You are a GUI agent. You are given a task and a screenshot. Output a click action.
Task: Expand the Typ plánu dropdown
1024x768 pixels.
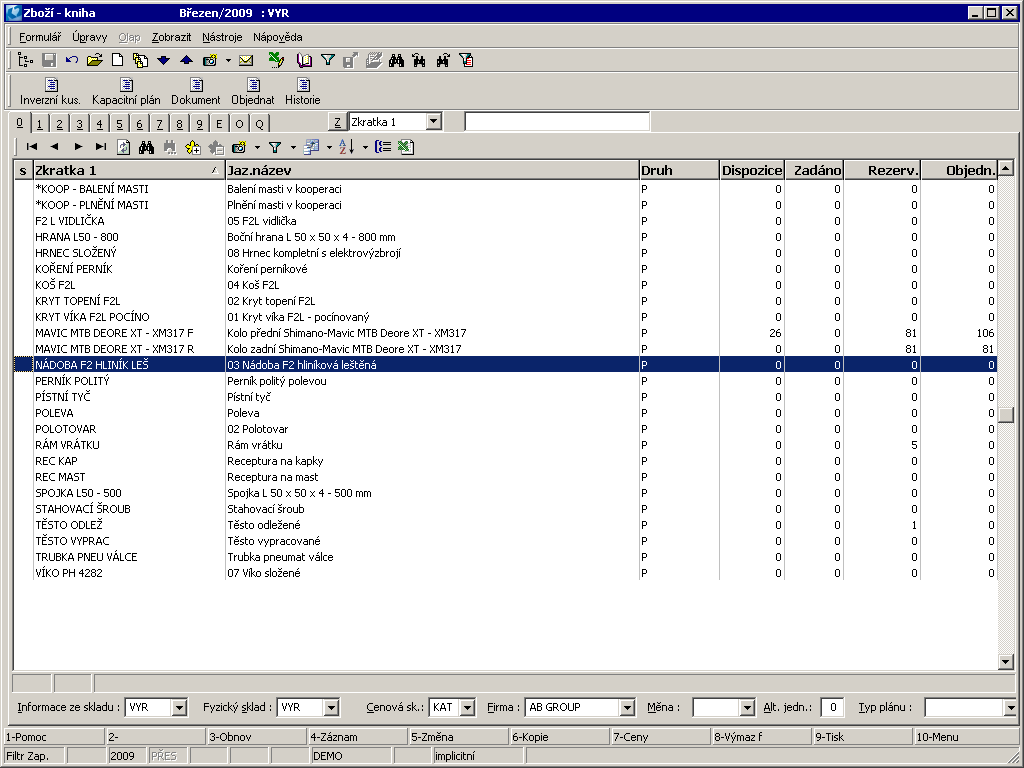click(1009, 708)
